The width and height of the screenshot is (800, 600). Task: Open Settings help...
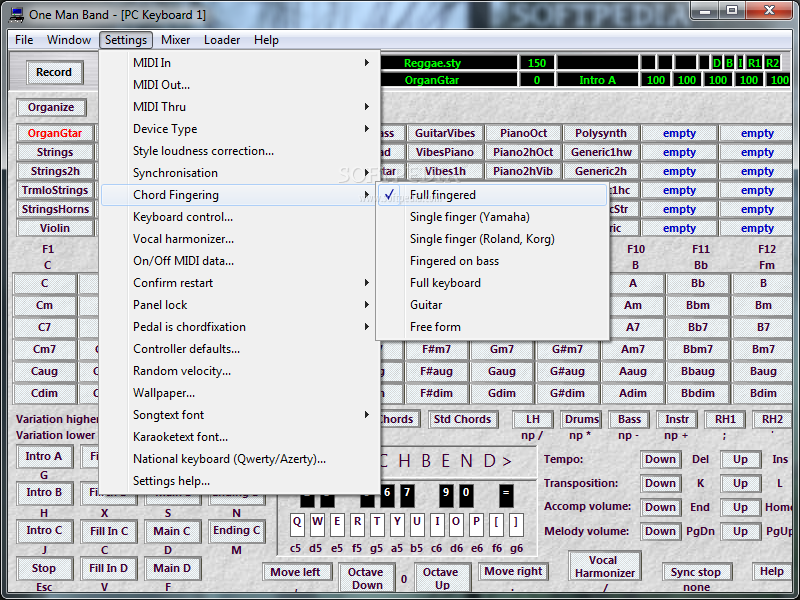(x=240, y=481)
